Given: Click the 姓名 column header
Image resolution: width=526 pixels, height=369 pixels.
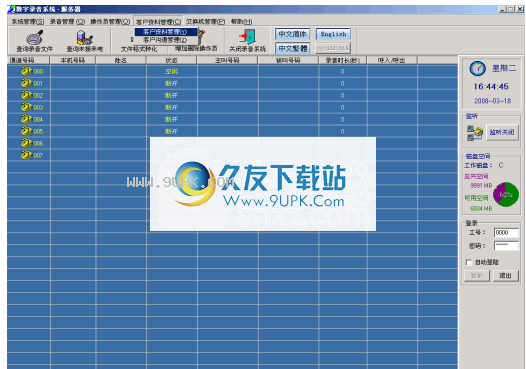Looking at the screenshot, I should pos(121,60).
